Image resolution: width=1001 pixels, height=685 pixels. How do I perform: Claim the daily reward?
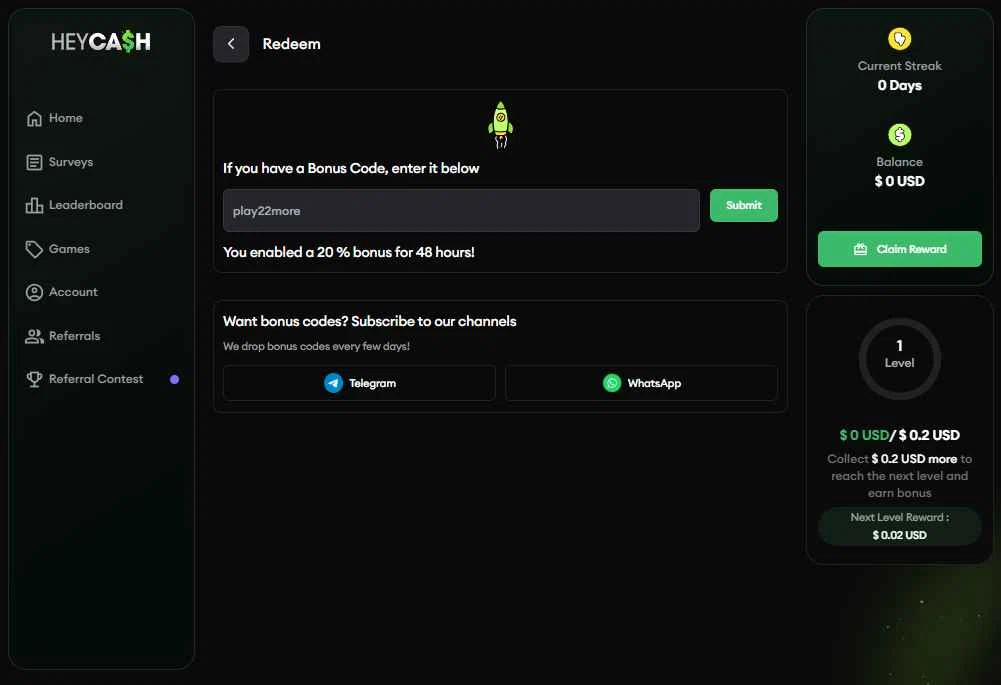pyautogui.click(x=899, y=249)
